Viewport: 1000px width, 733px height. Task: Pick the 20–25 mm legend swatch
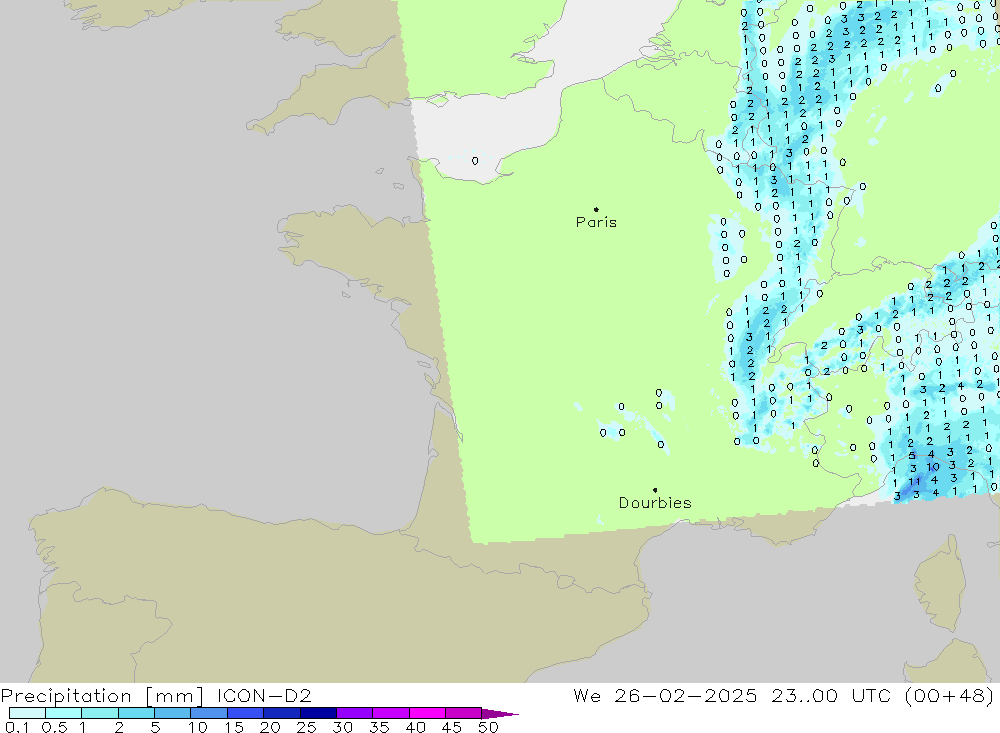click(x=281, y=713)
